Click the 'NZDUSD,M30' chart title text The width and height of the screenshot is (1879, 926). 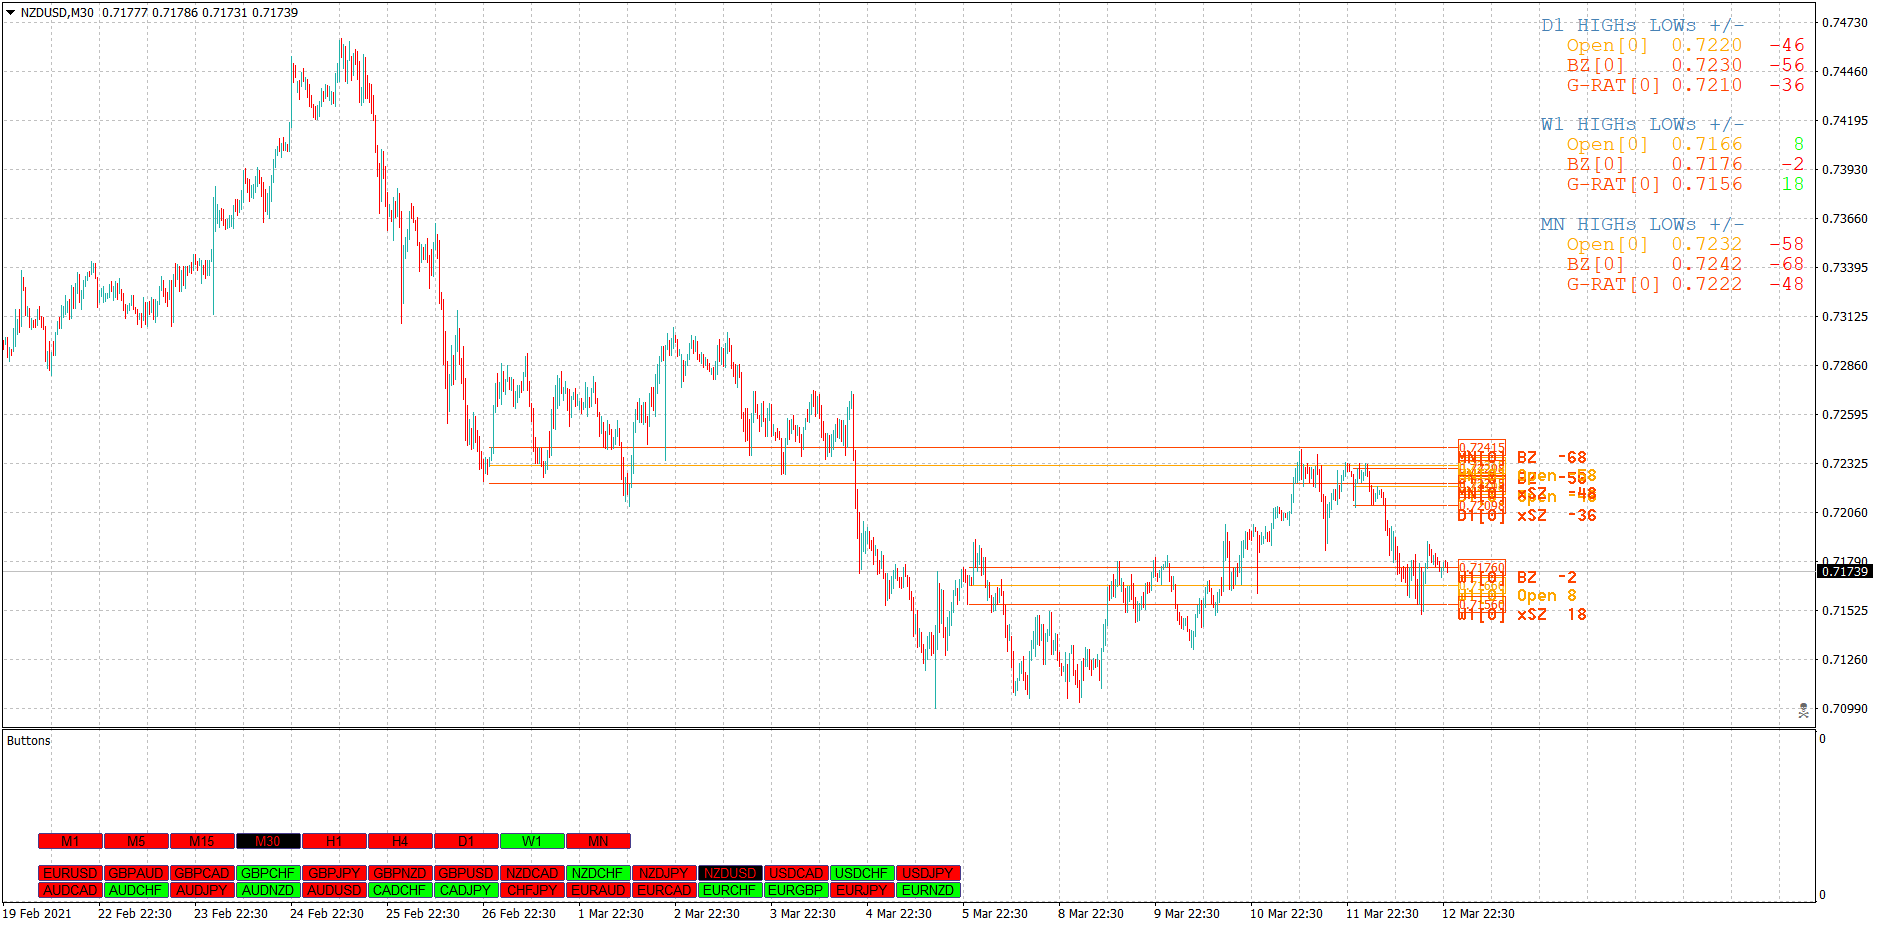[x=57, y=12]
